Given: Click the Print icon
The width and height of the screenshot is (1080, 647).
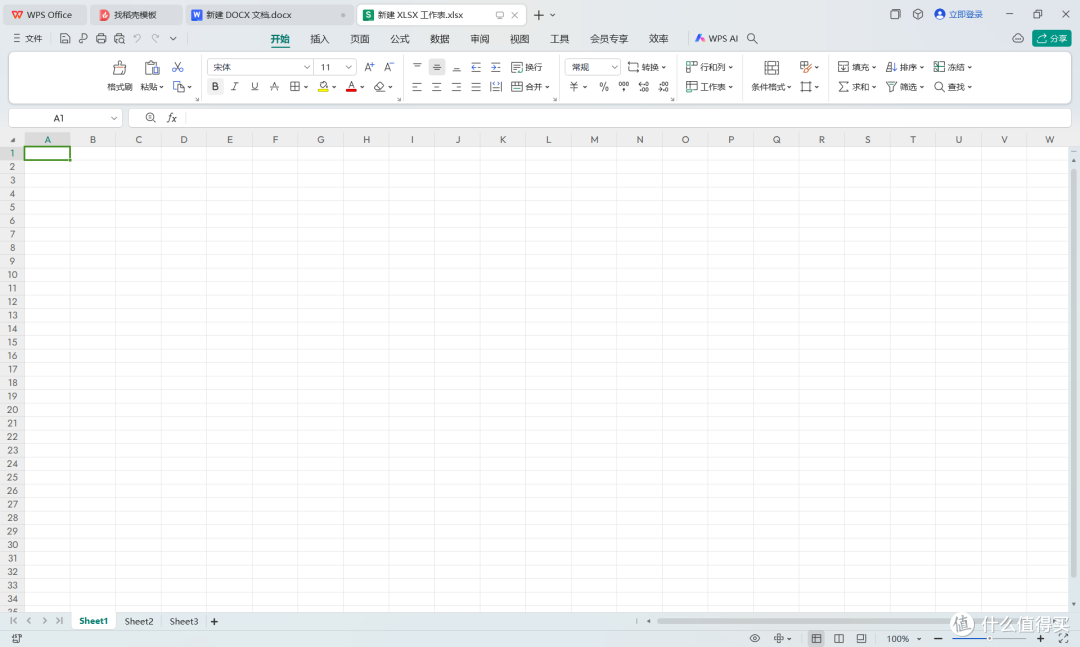Looking at the screenshot, I should (101, 39).
